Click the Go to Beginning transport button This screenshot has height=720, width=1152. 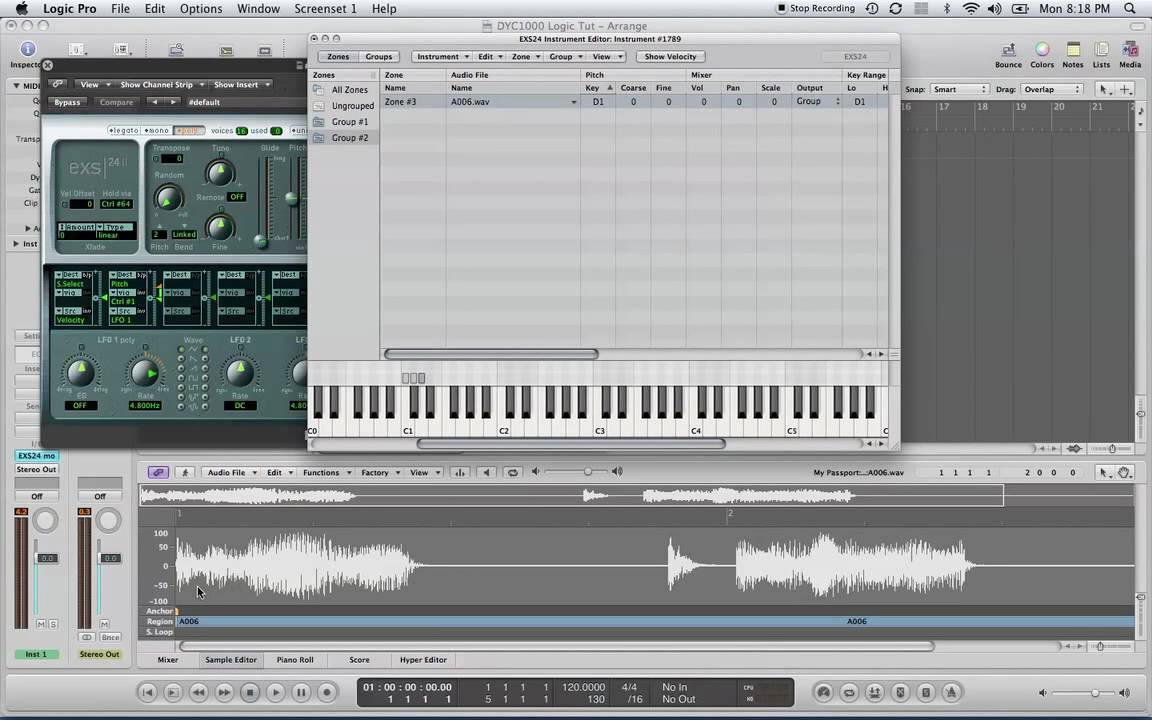(x=147, y=692)
